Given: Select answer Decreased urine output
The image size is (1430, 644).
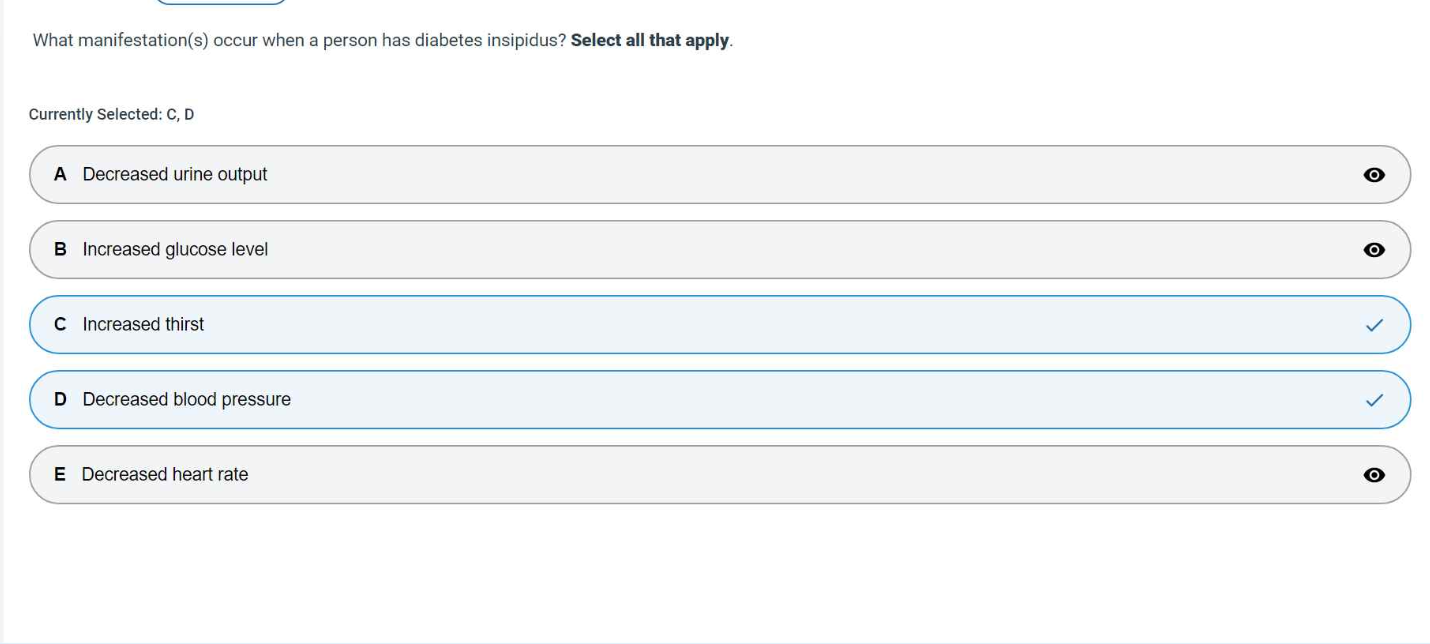Looking at the screenshot, I should (x=175, y=175).
